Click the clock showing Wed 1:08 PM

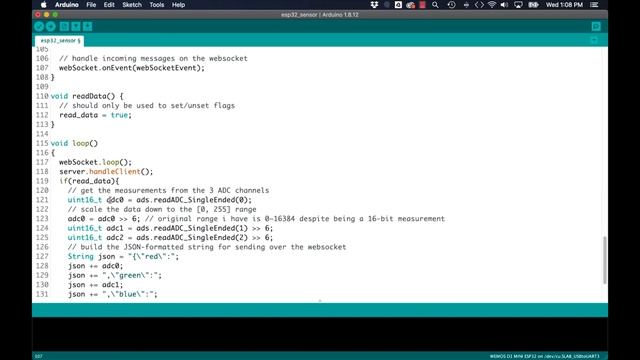click(x=564, y=5)
